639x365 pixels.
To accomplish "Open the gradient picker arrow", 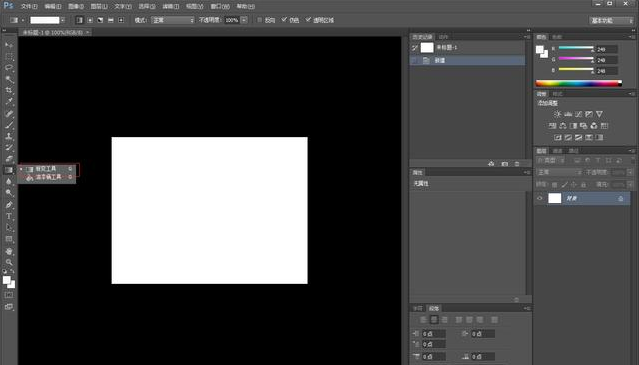I will pyautogui.click(x=63, y=20).
